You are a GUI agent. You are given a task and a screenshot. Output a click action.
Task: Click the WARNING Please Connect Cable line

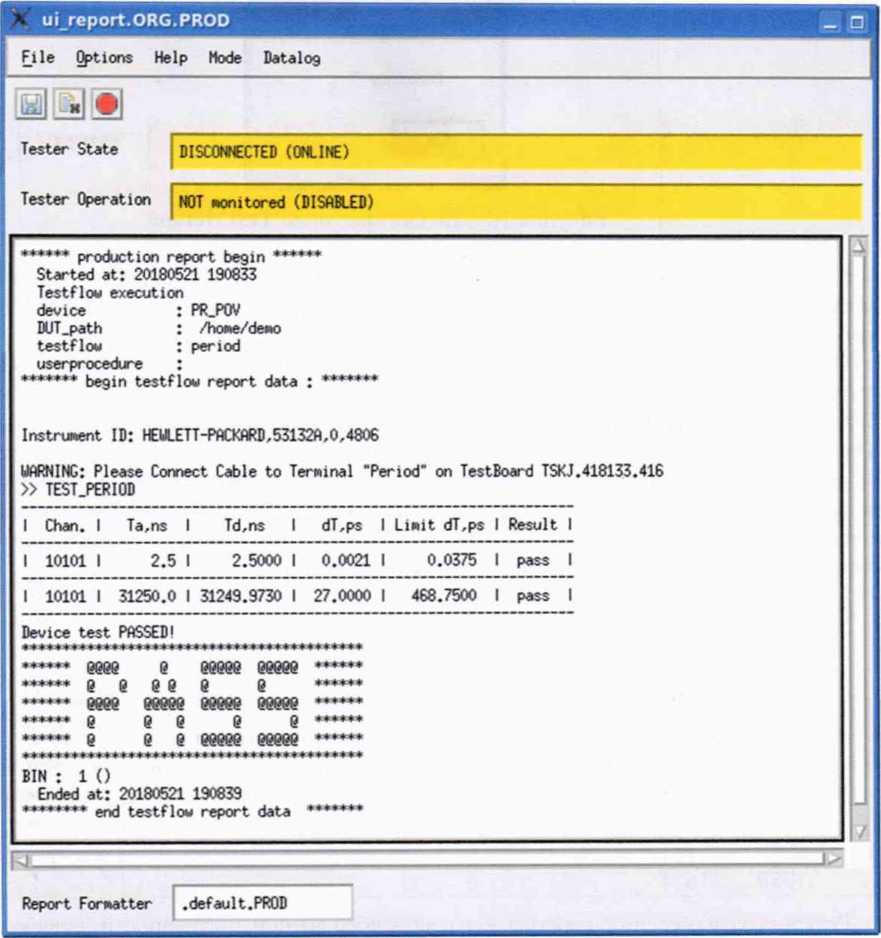(342, 471)
